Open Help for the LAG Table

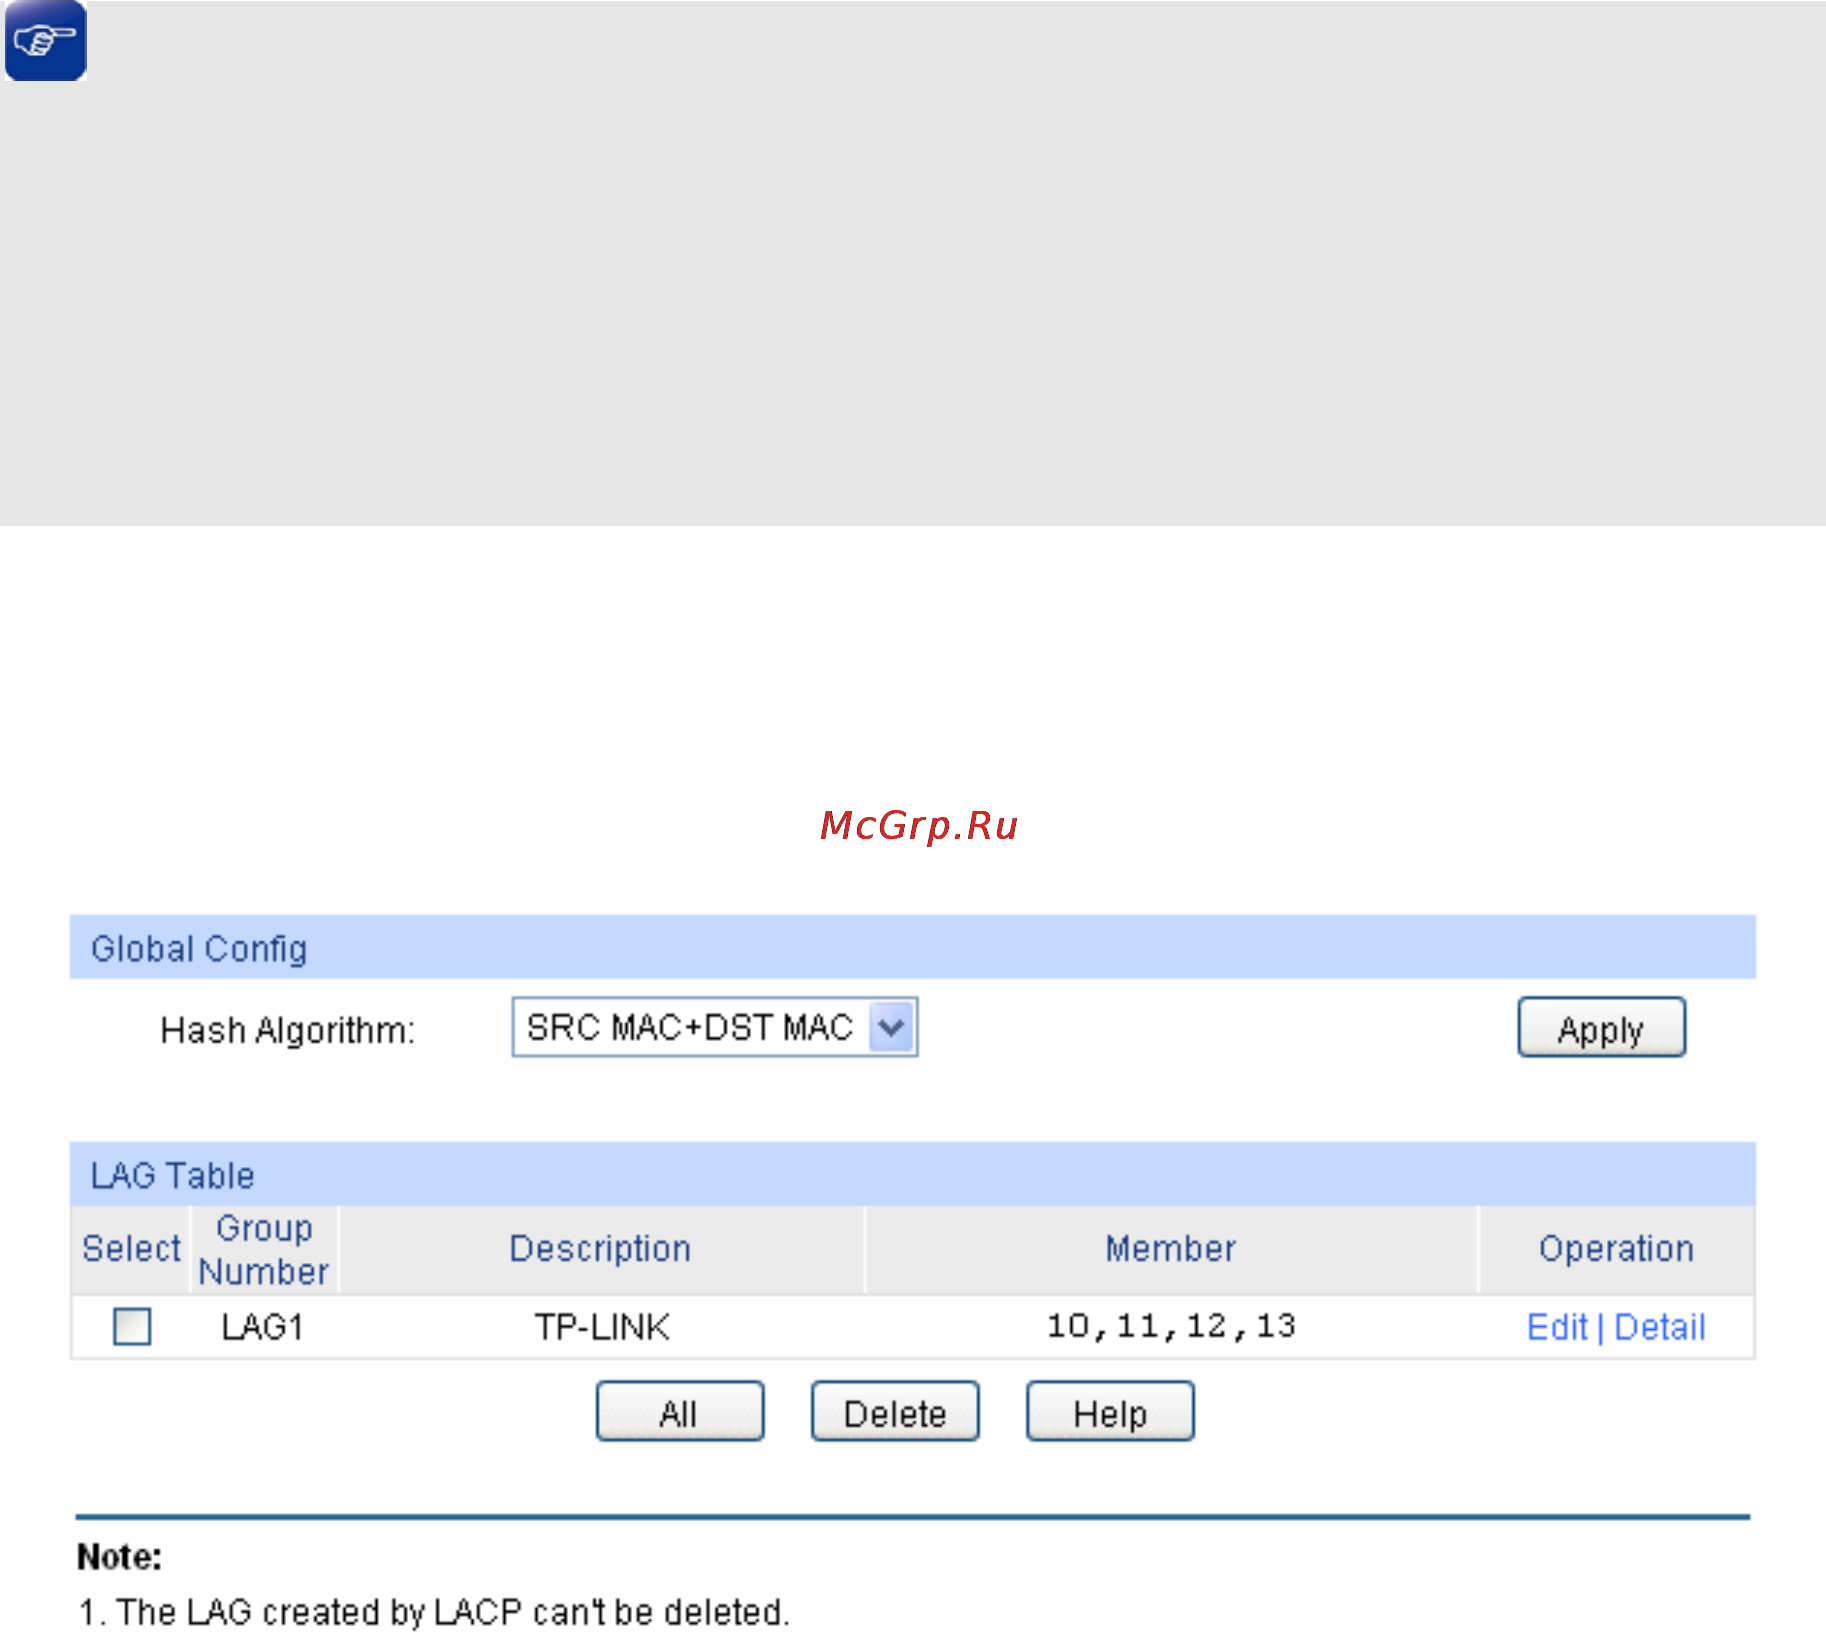1110,1411
